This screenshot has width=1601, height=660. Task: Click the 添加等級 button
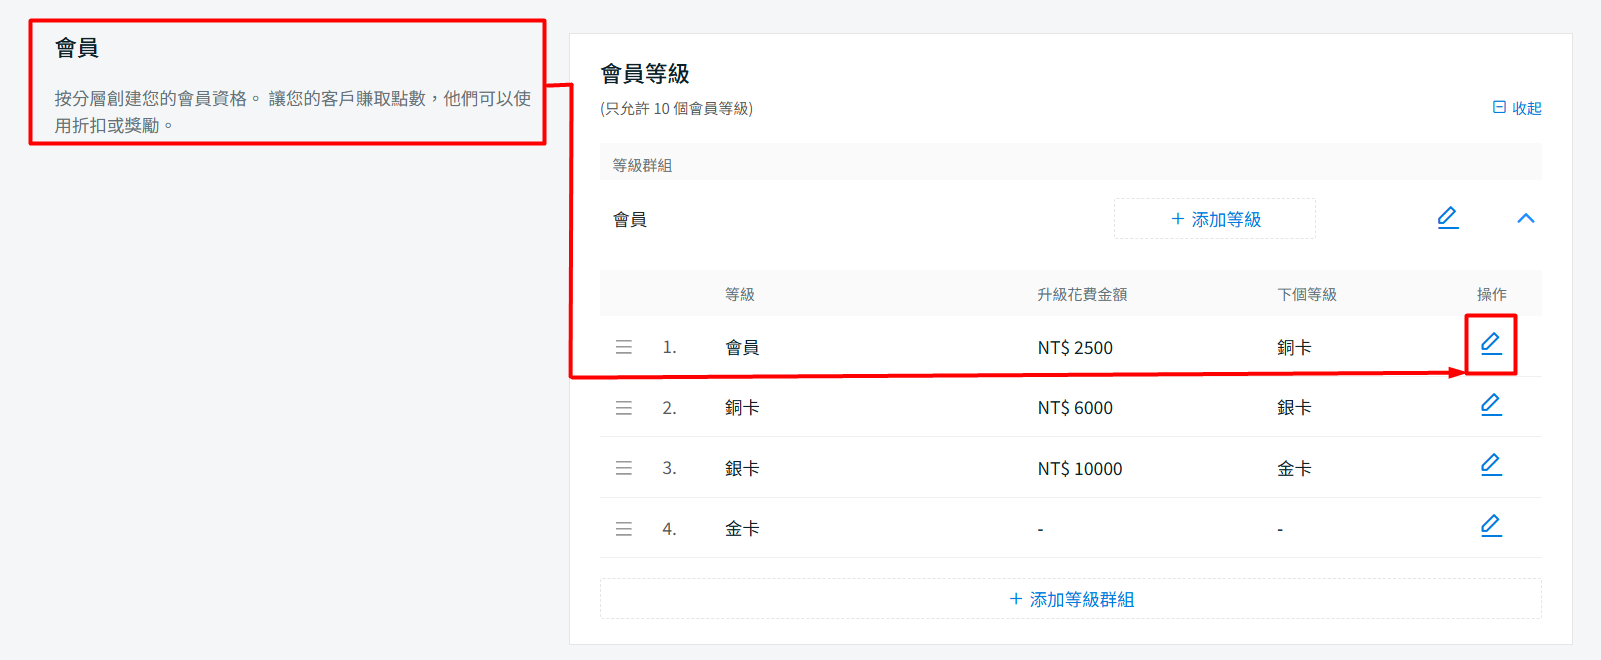1214,219
